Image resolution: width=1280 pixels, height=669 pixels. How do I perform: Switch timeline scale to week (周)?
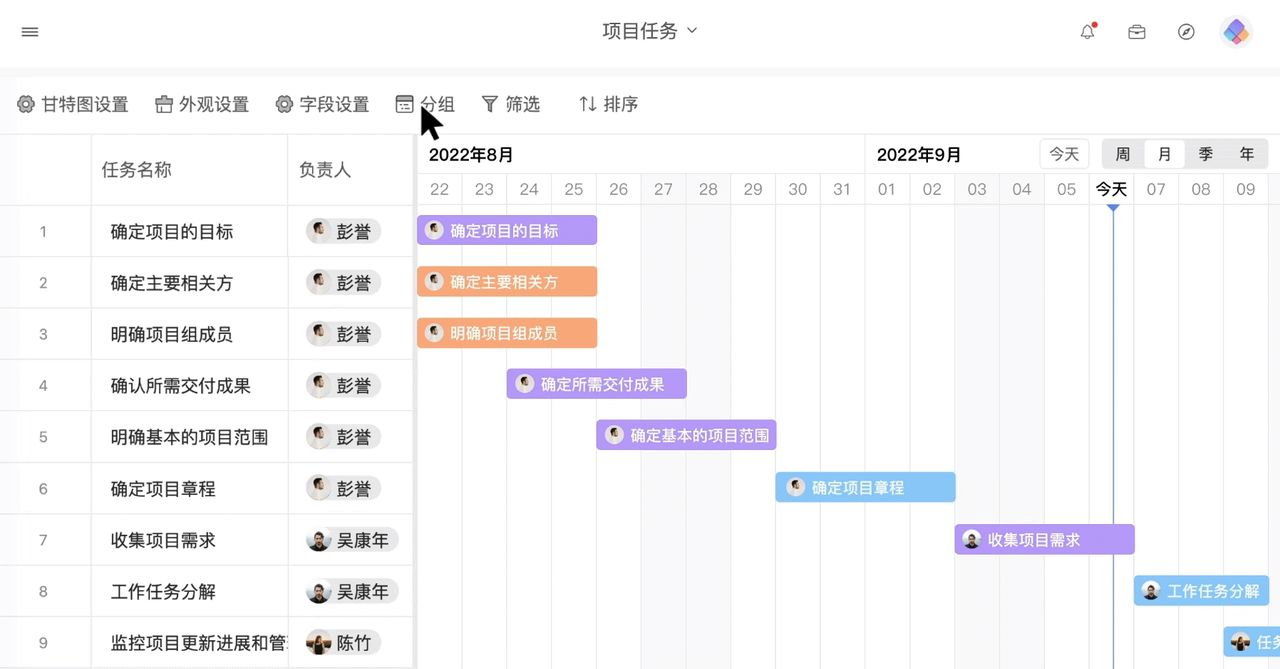tap(1123, 154)
